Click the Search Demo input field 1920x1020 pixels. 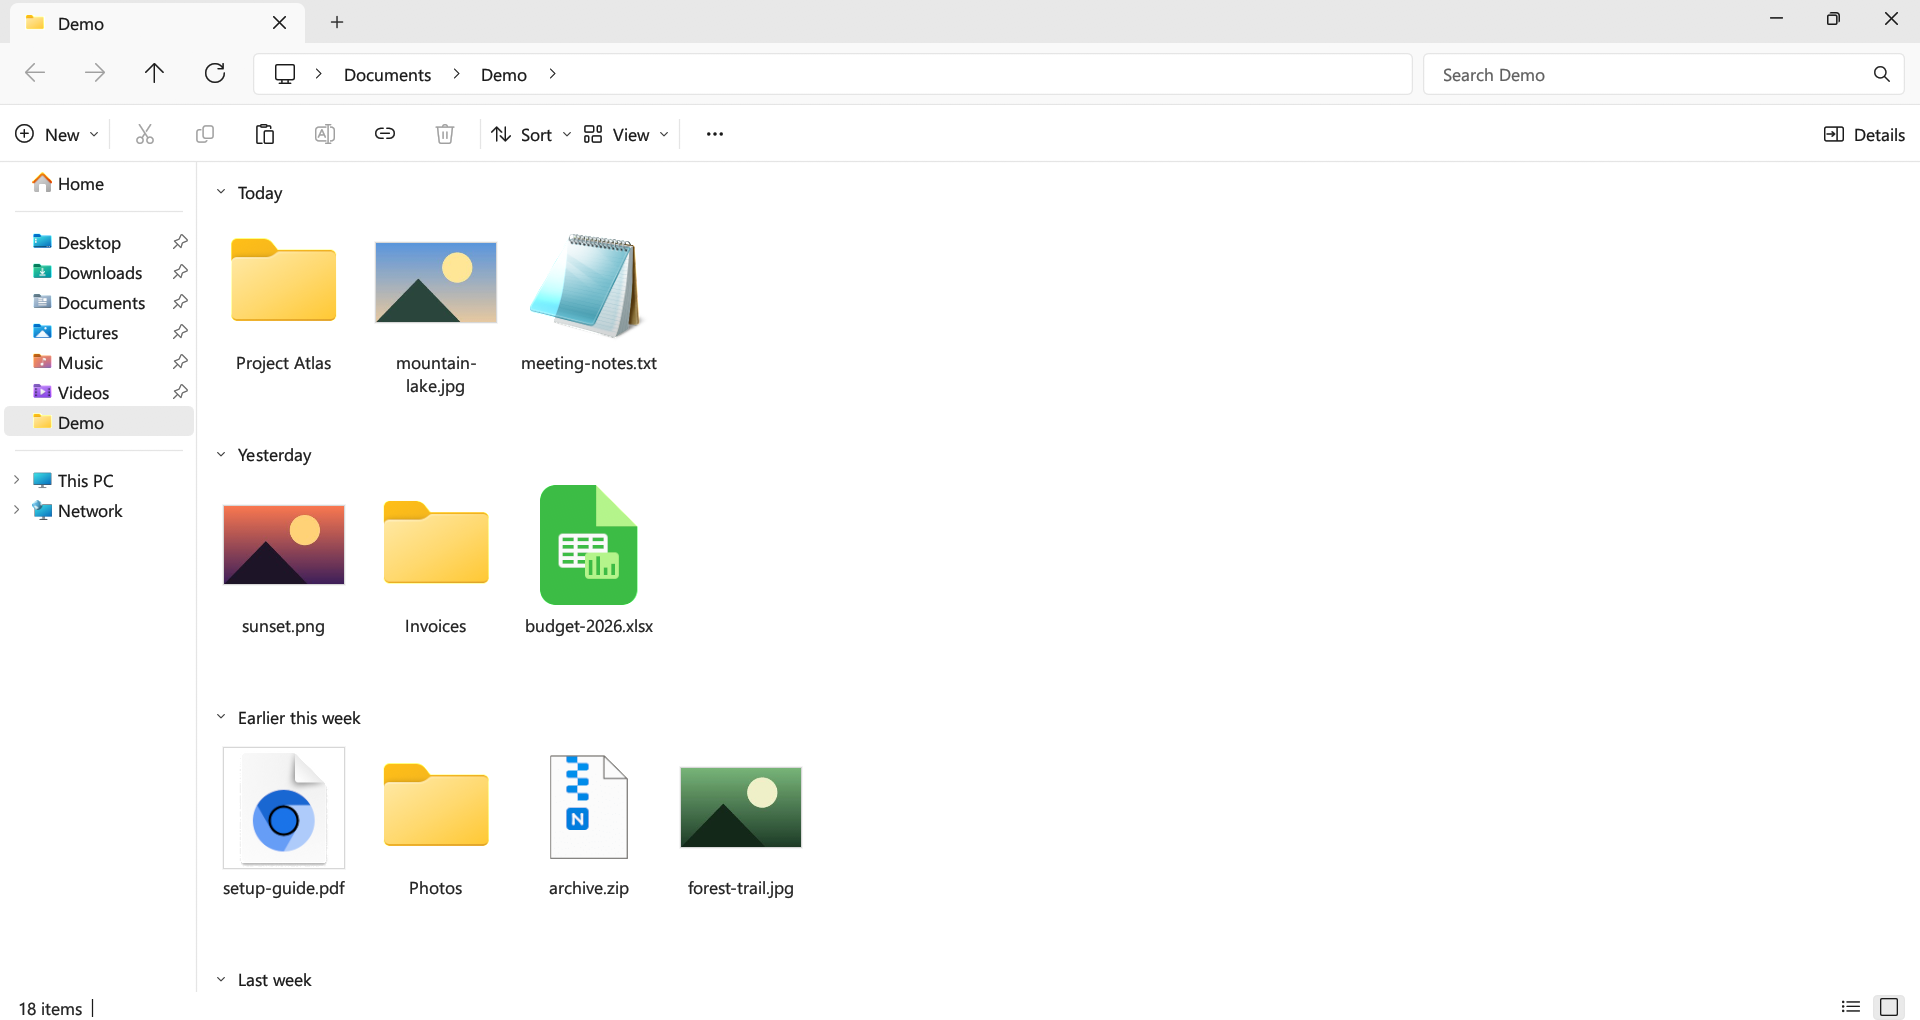(1664, 74)
